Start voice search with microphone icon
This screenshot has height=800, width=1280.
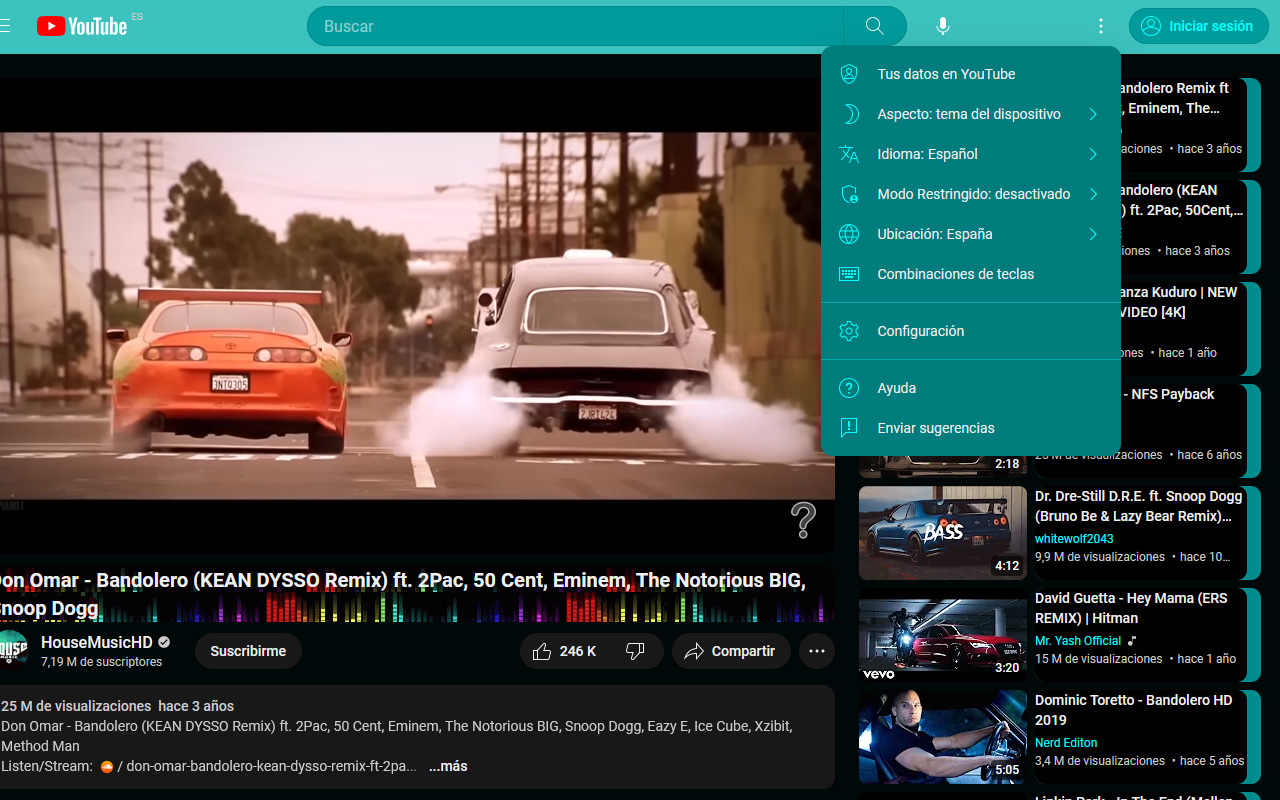point(943,26)
